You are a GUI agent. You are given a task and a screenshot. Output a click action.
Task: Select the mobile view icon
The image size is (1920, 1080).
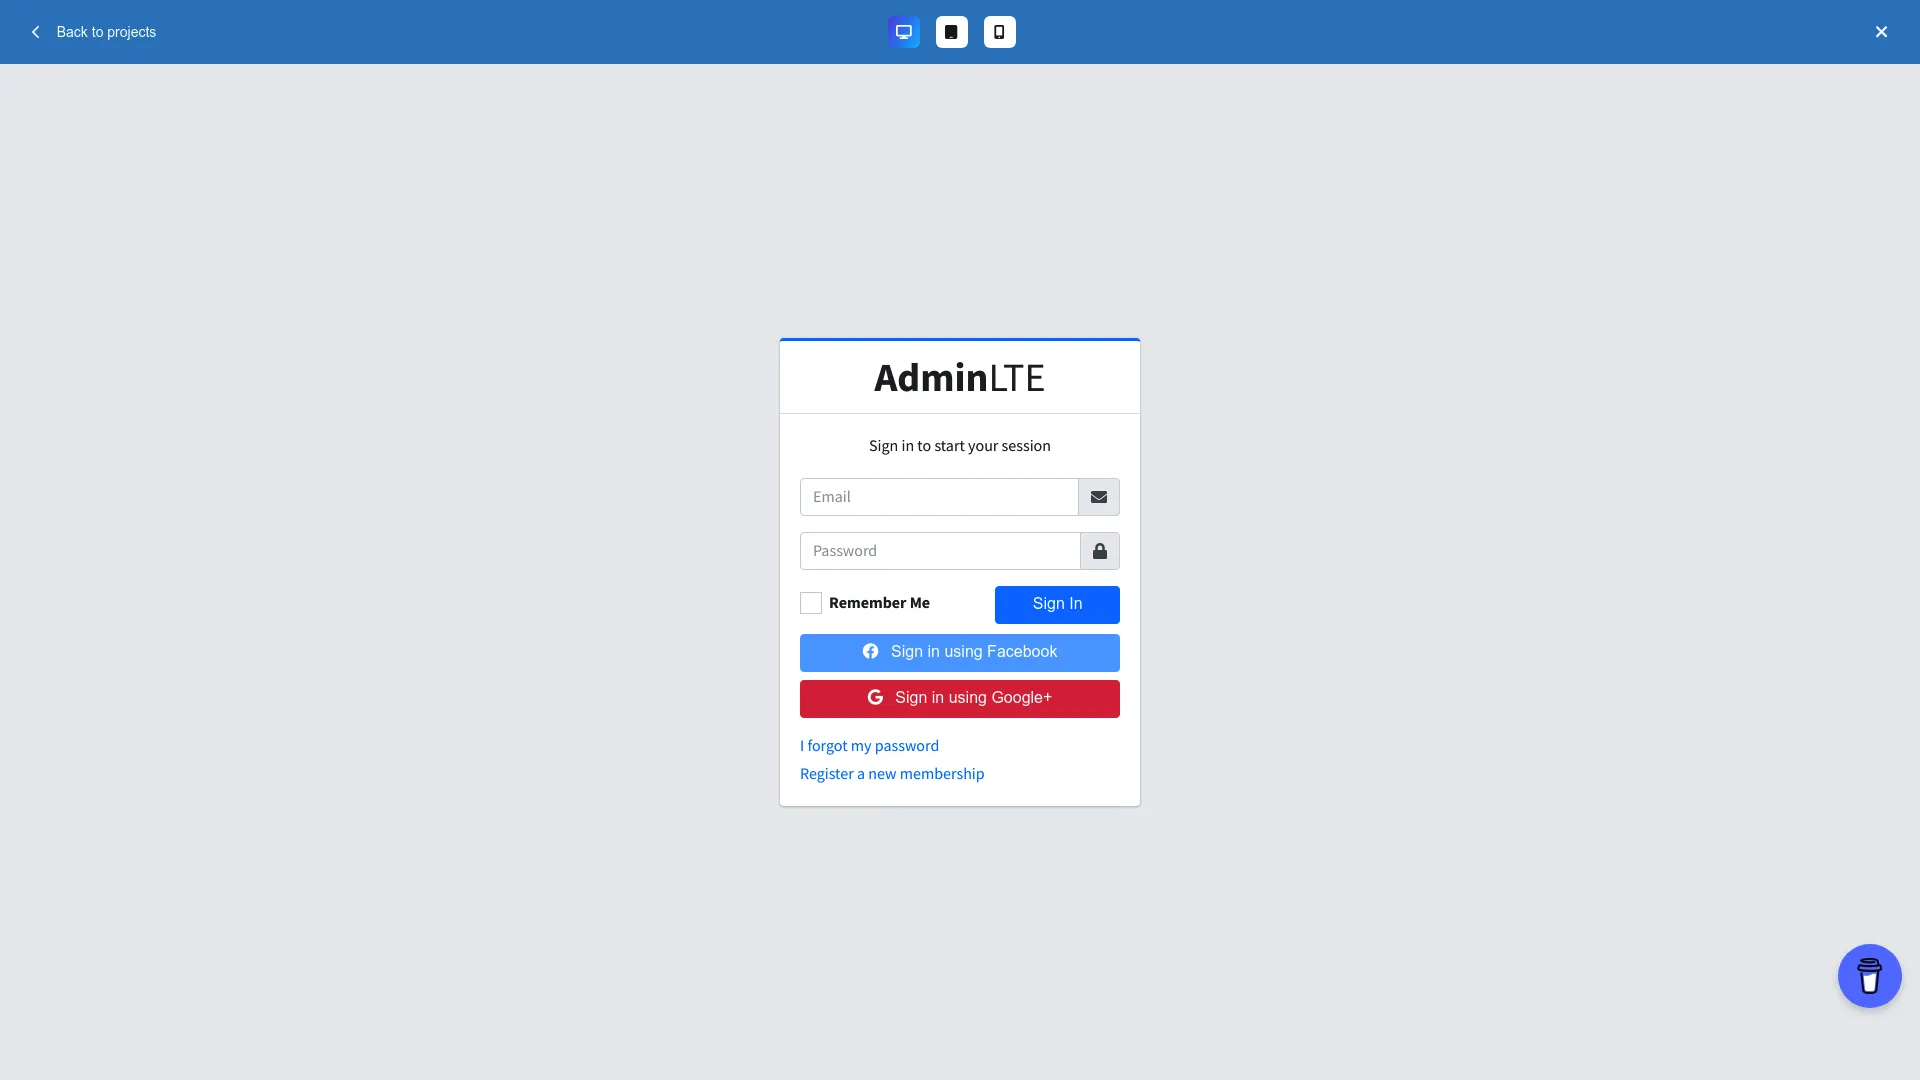[x=1000, y=32]
